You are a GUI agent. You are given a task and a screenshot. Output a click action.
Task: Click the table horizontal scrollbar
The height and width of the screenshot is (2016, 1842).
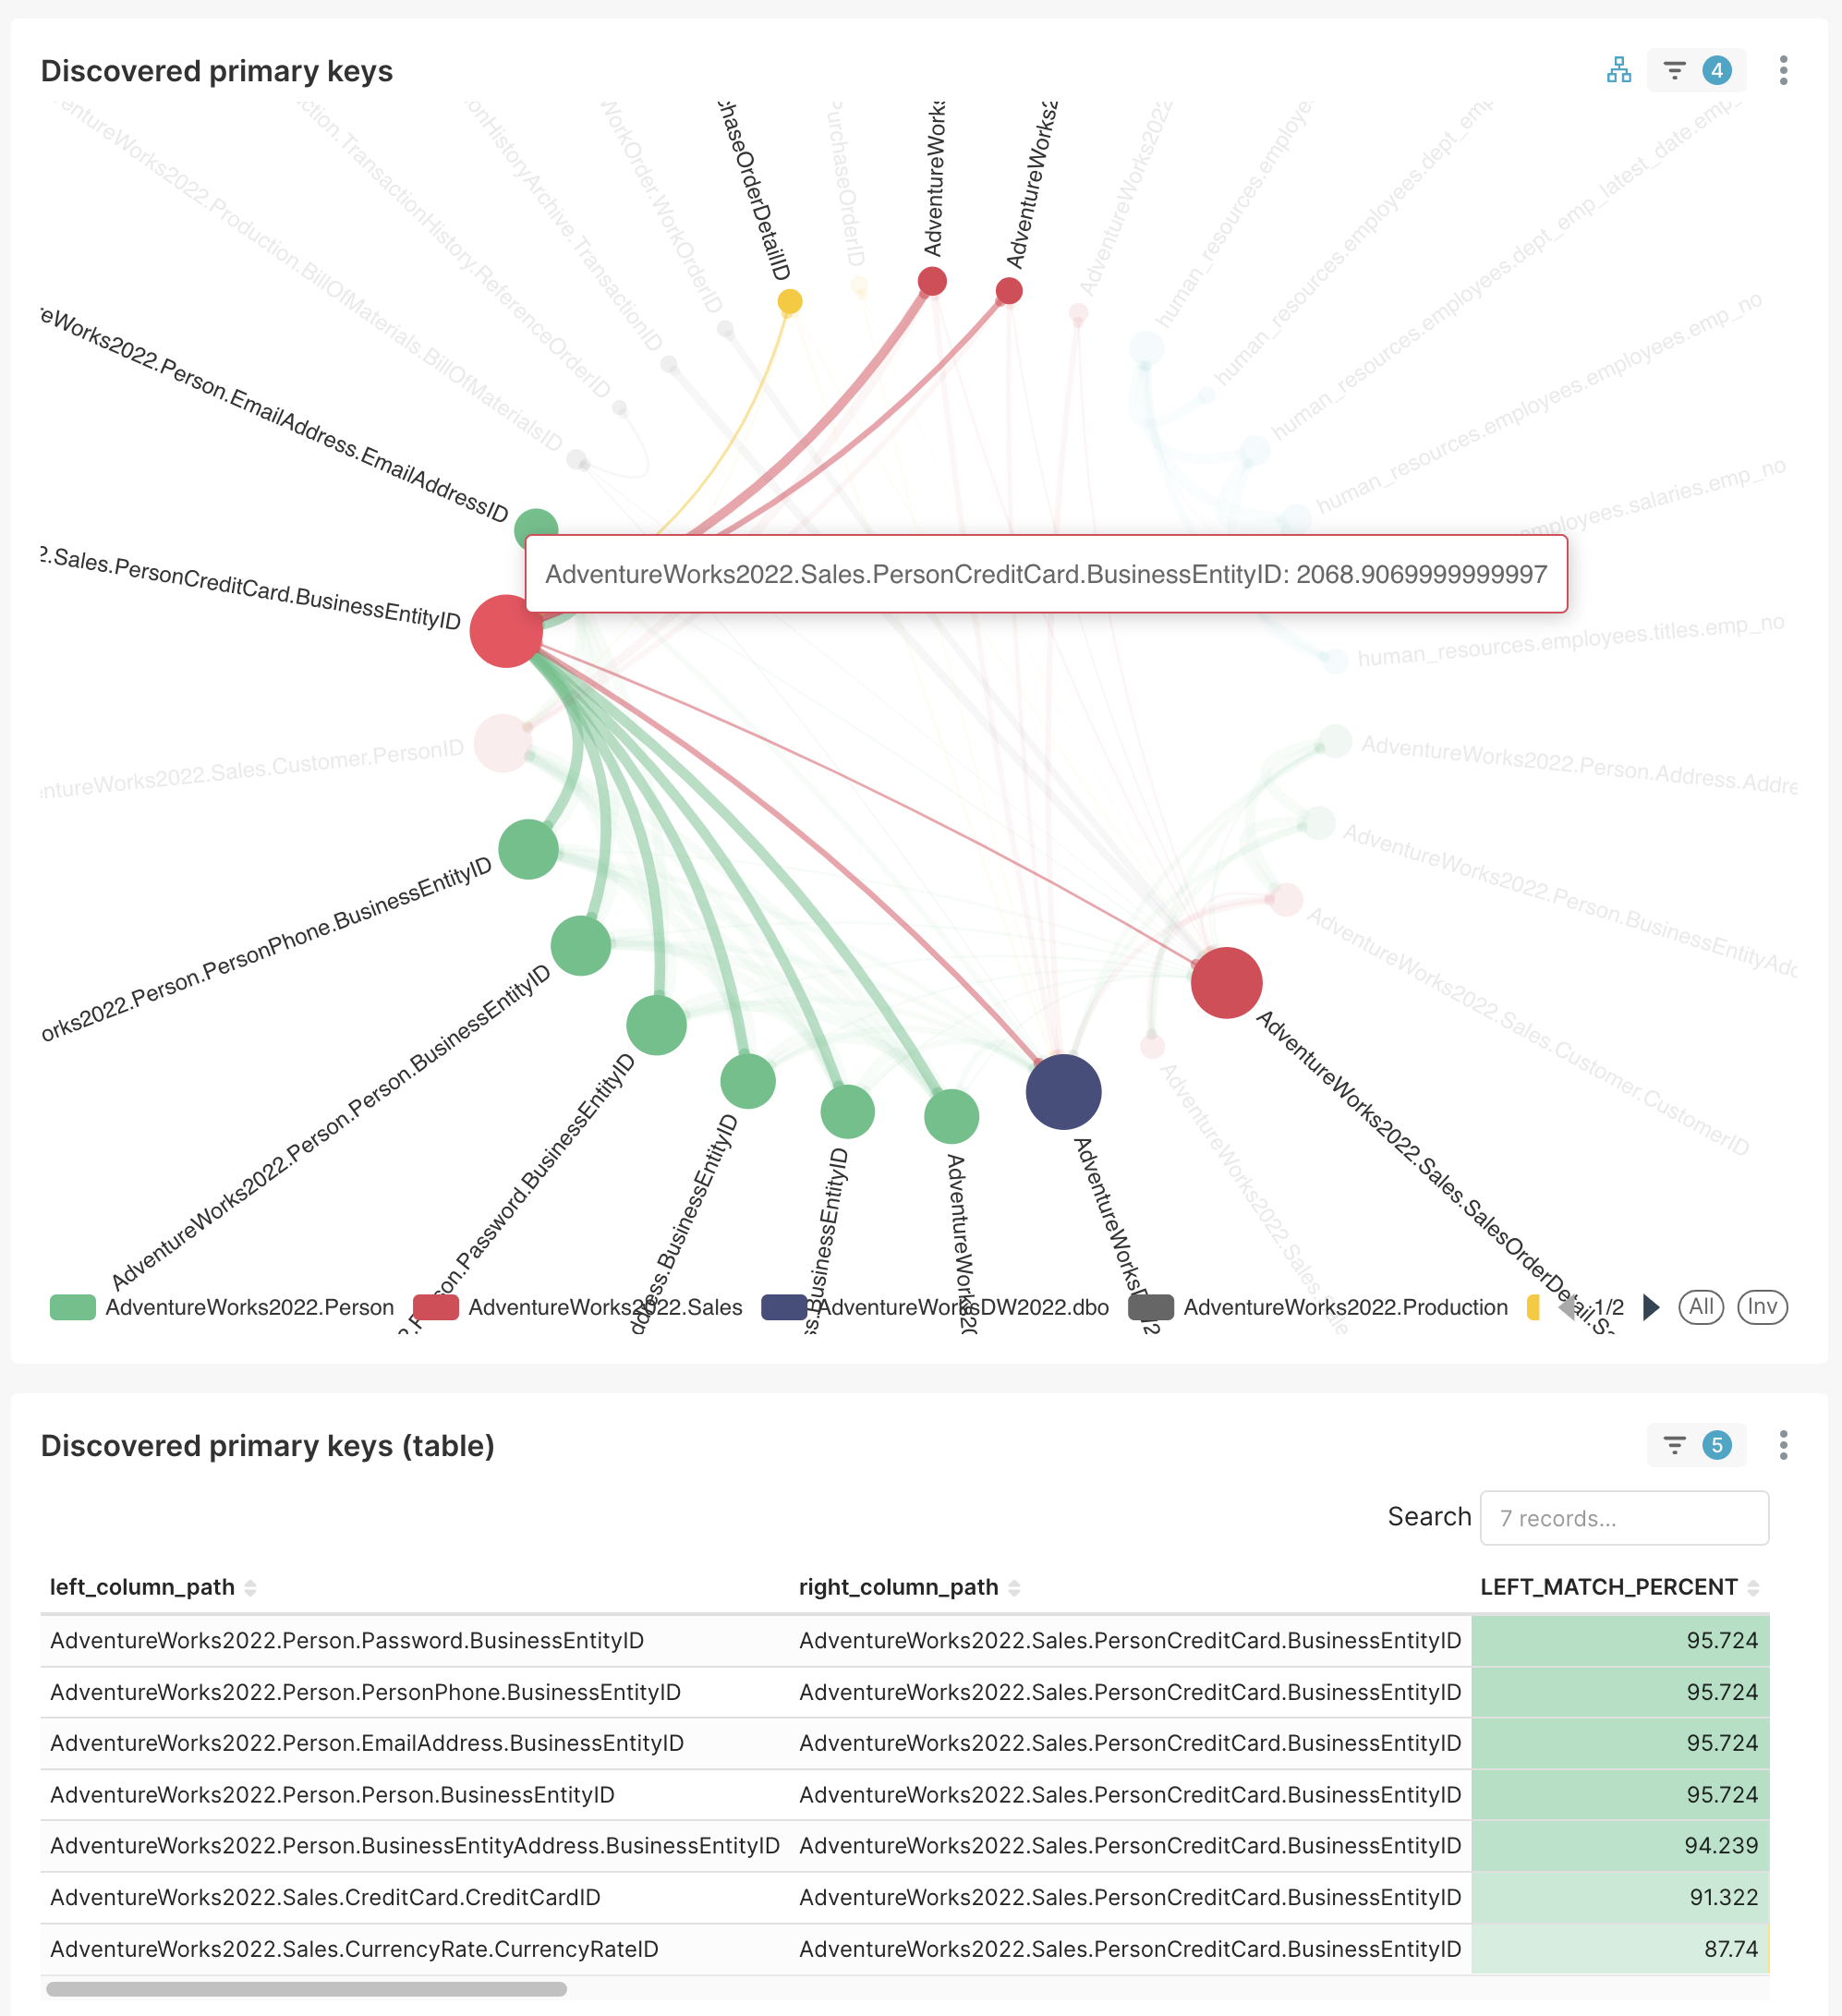306,1989
